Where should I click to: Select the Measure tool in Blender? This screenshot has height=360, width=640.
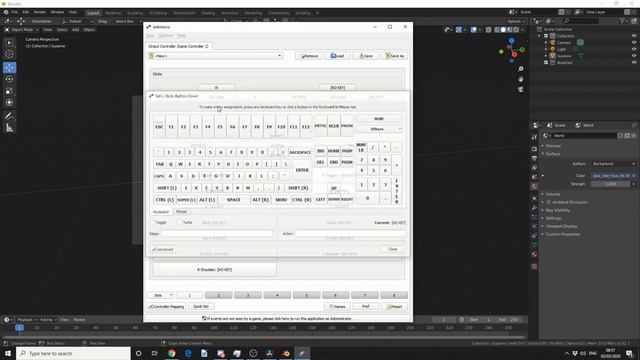9,128
